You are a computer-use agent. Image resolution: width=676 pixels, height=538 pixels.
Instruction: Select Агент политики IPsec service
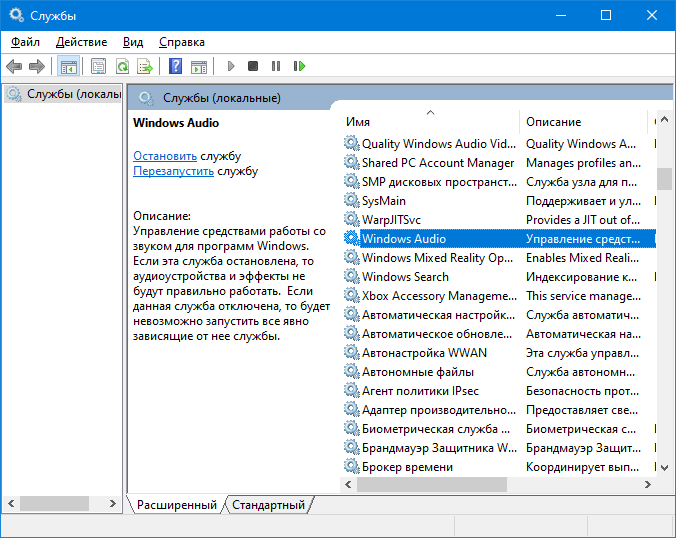499,391
